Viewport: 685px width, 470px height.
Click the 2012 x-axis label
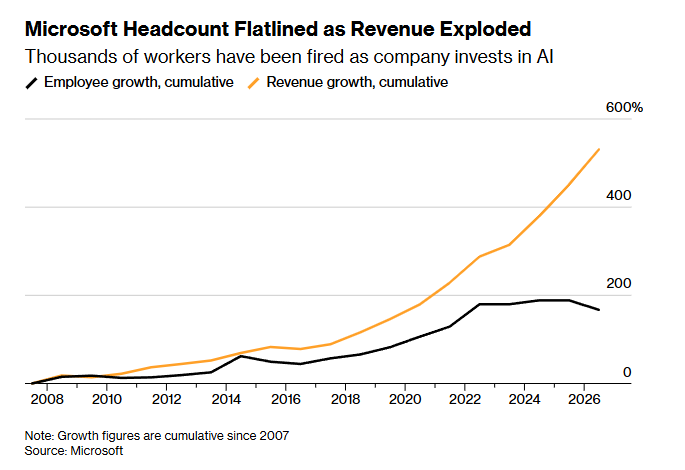click(166, 399)
